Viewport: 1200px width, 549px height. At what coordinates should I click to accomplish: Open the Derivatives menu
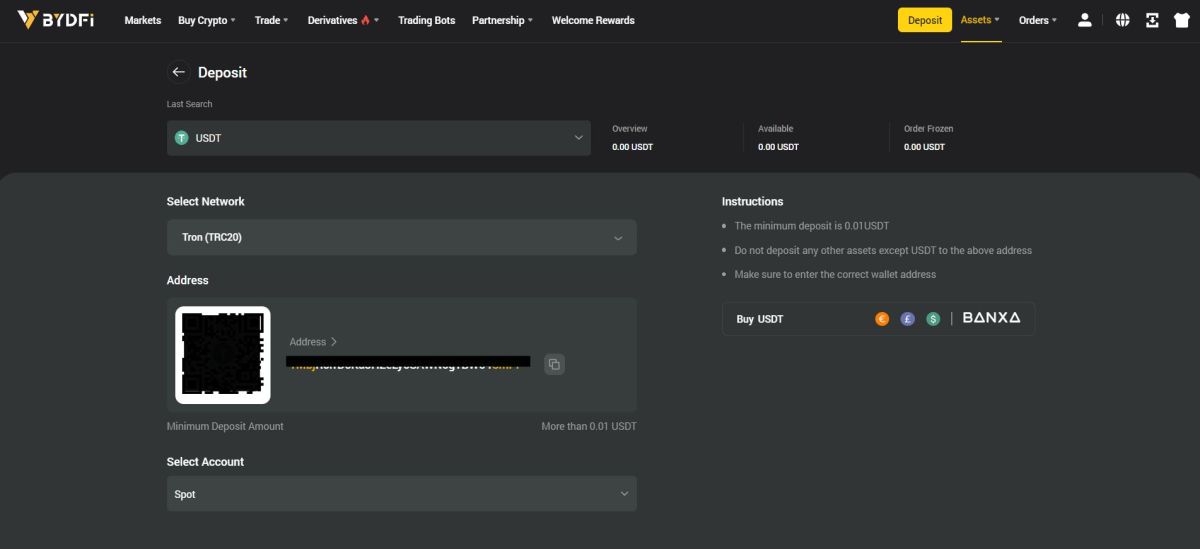[342, 20]
